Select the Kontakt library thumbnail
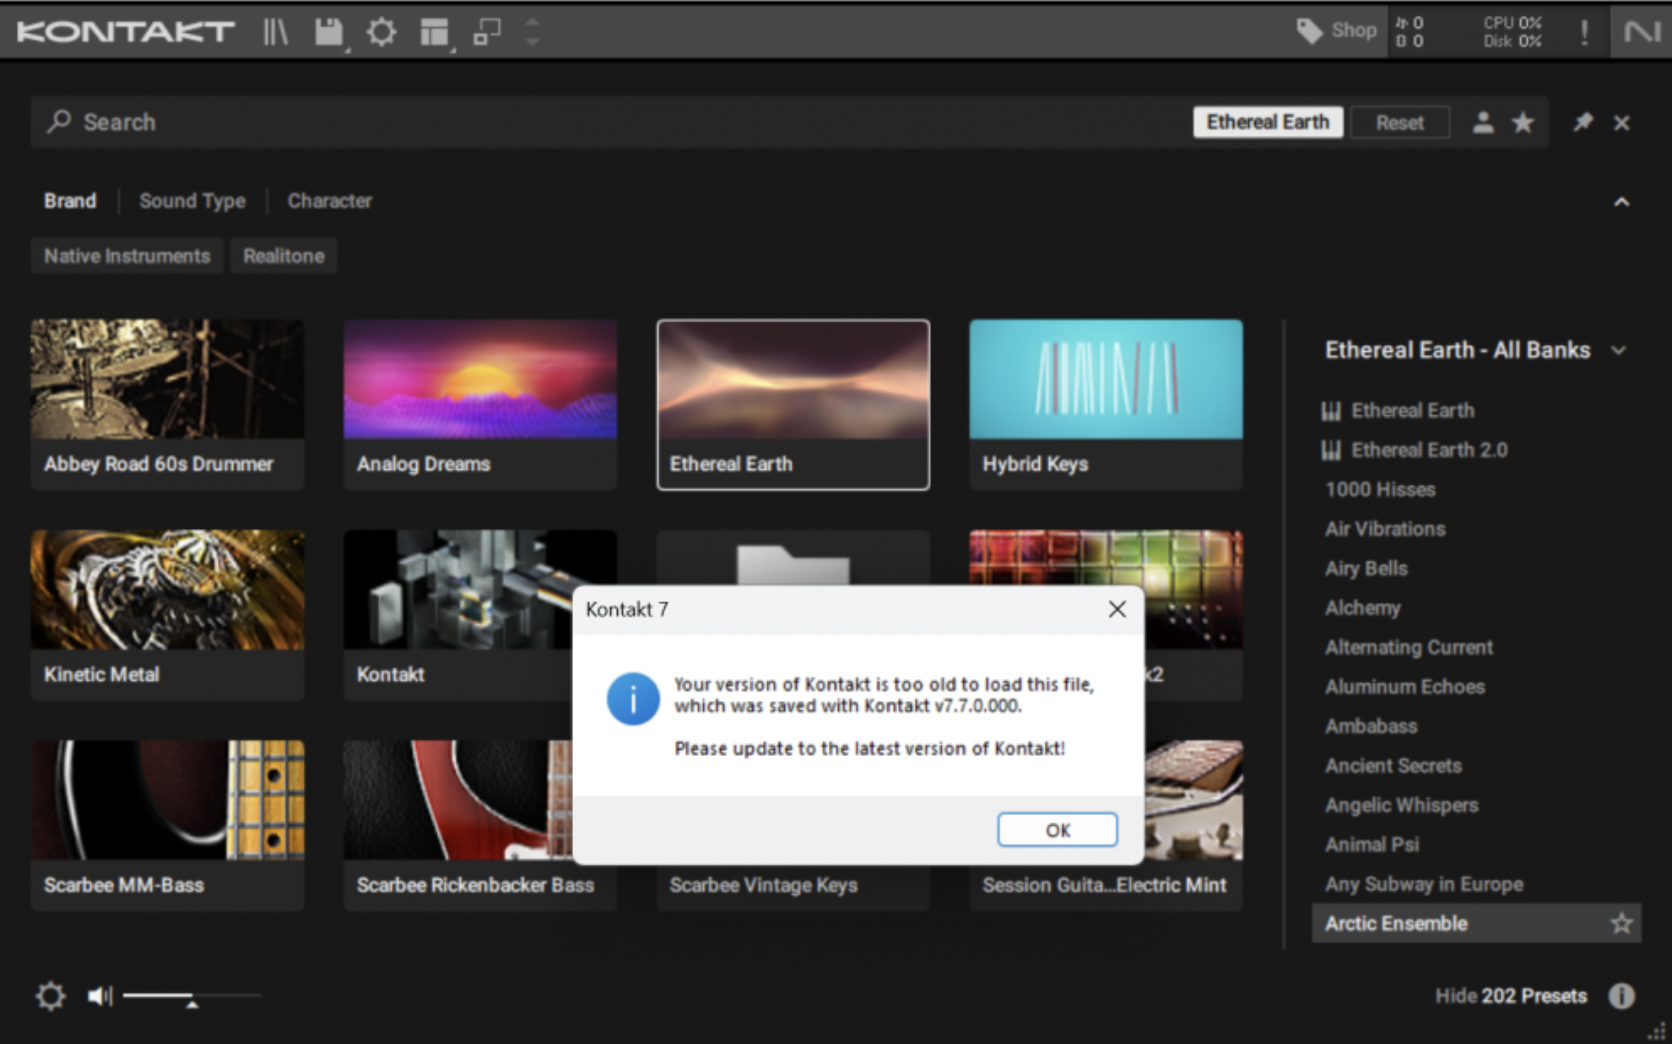The height and width of the screenshot is (1044, 1672). (458, 615)
